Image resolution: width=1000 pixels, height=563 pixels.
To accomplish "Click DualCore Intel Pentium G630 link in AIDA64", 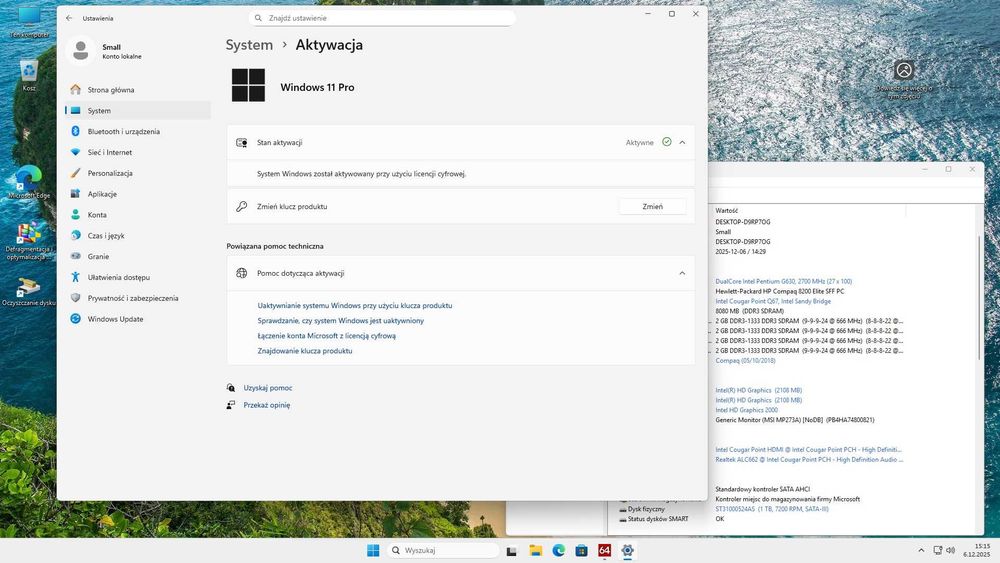I will pyautogui.click(x=783, y=281).
